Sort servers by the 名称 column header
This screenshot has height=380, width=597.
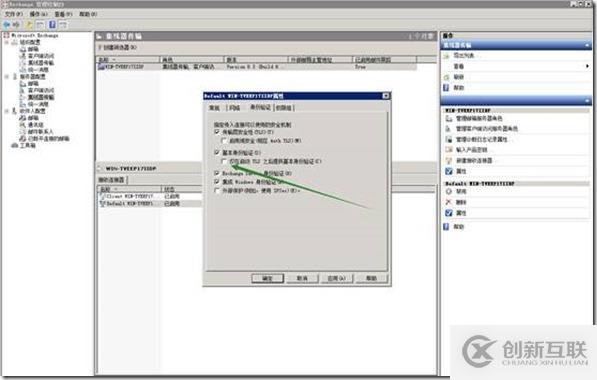pos(128,60)
